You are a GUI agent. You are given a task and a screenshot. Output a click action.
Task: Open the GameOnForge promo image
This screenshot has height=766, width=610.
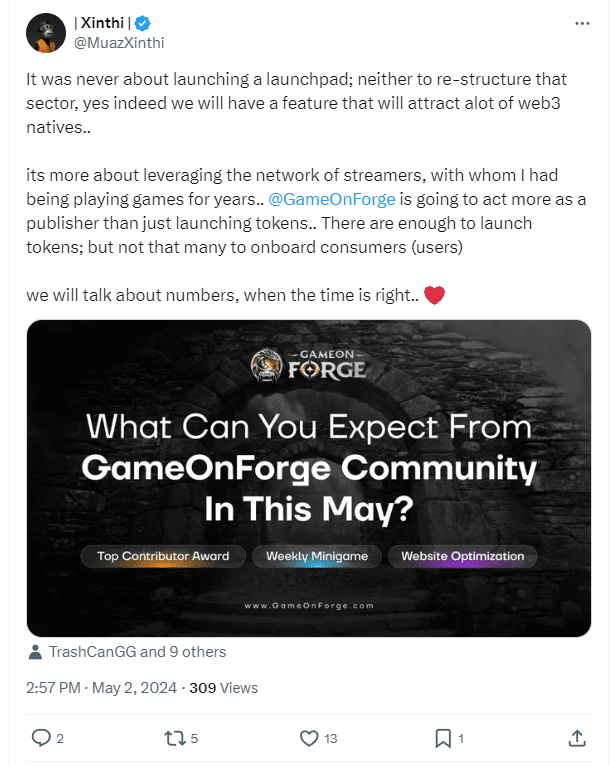309,478
